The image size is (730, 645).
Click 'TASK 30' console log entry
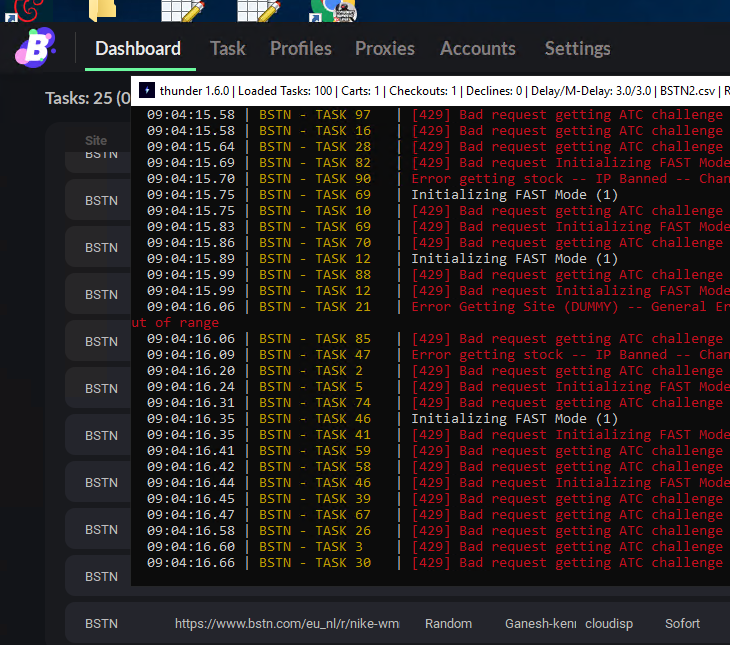pos(343,563)
